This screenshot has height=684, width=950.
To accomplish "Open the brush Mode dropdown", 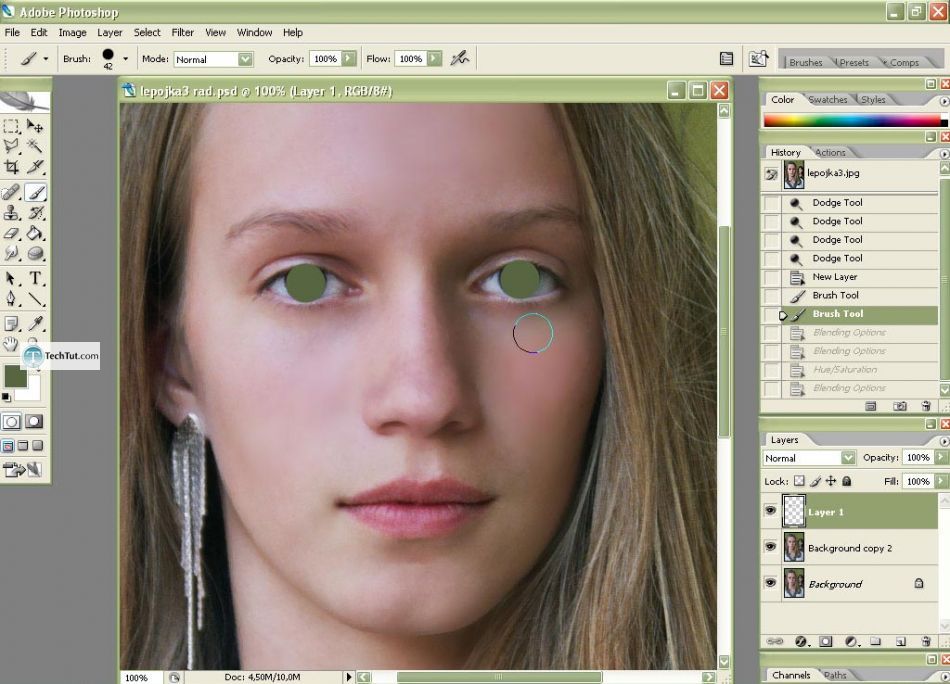I will coord(245,59).
